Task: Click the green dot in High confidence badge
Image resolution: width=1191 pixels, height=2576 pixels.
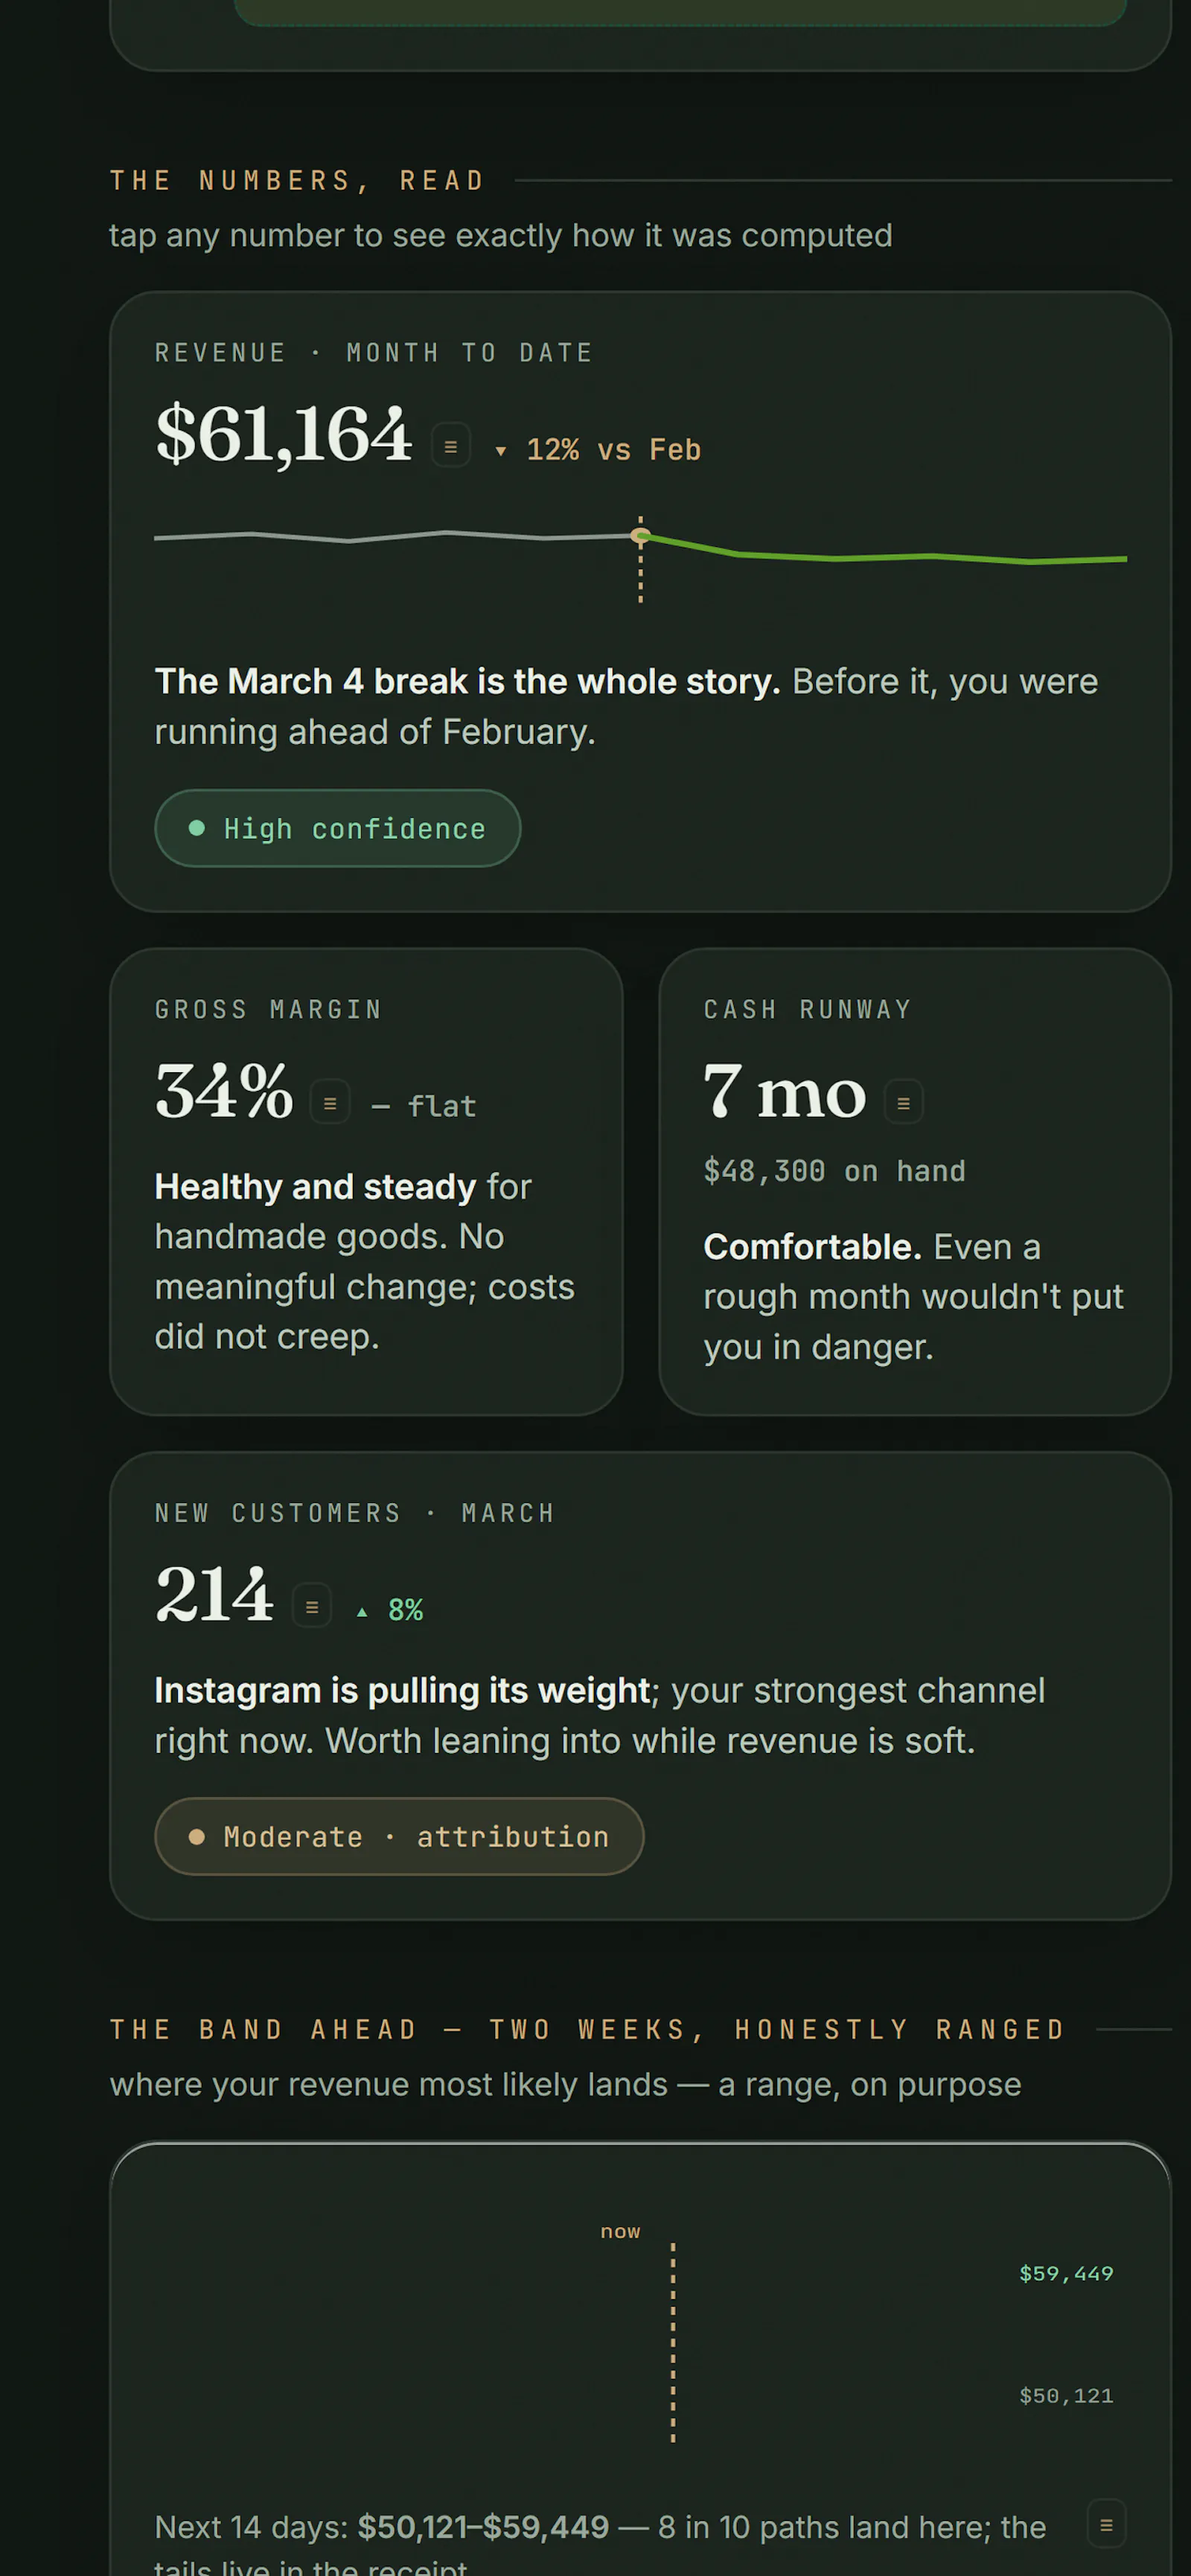Action: pos(197,828)
